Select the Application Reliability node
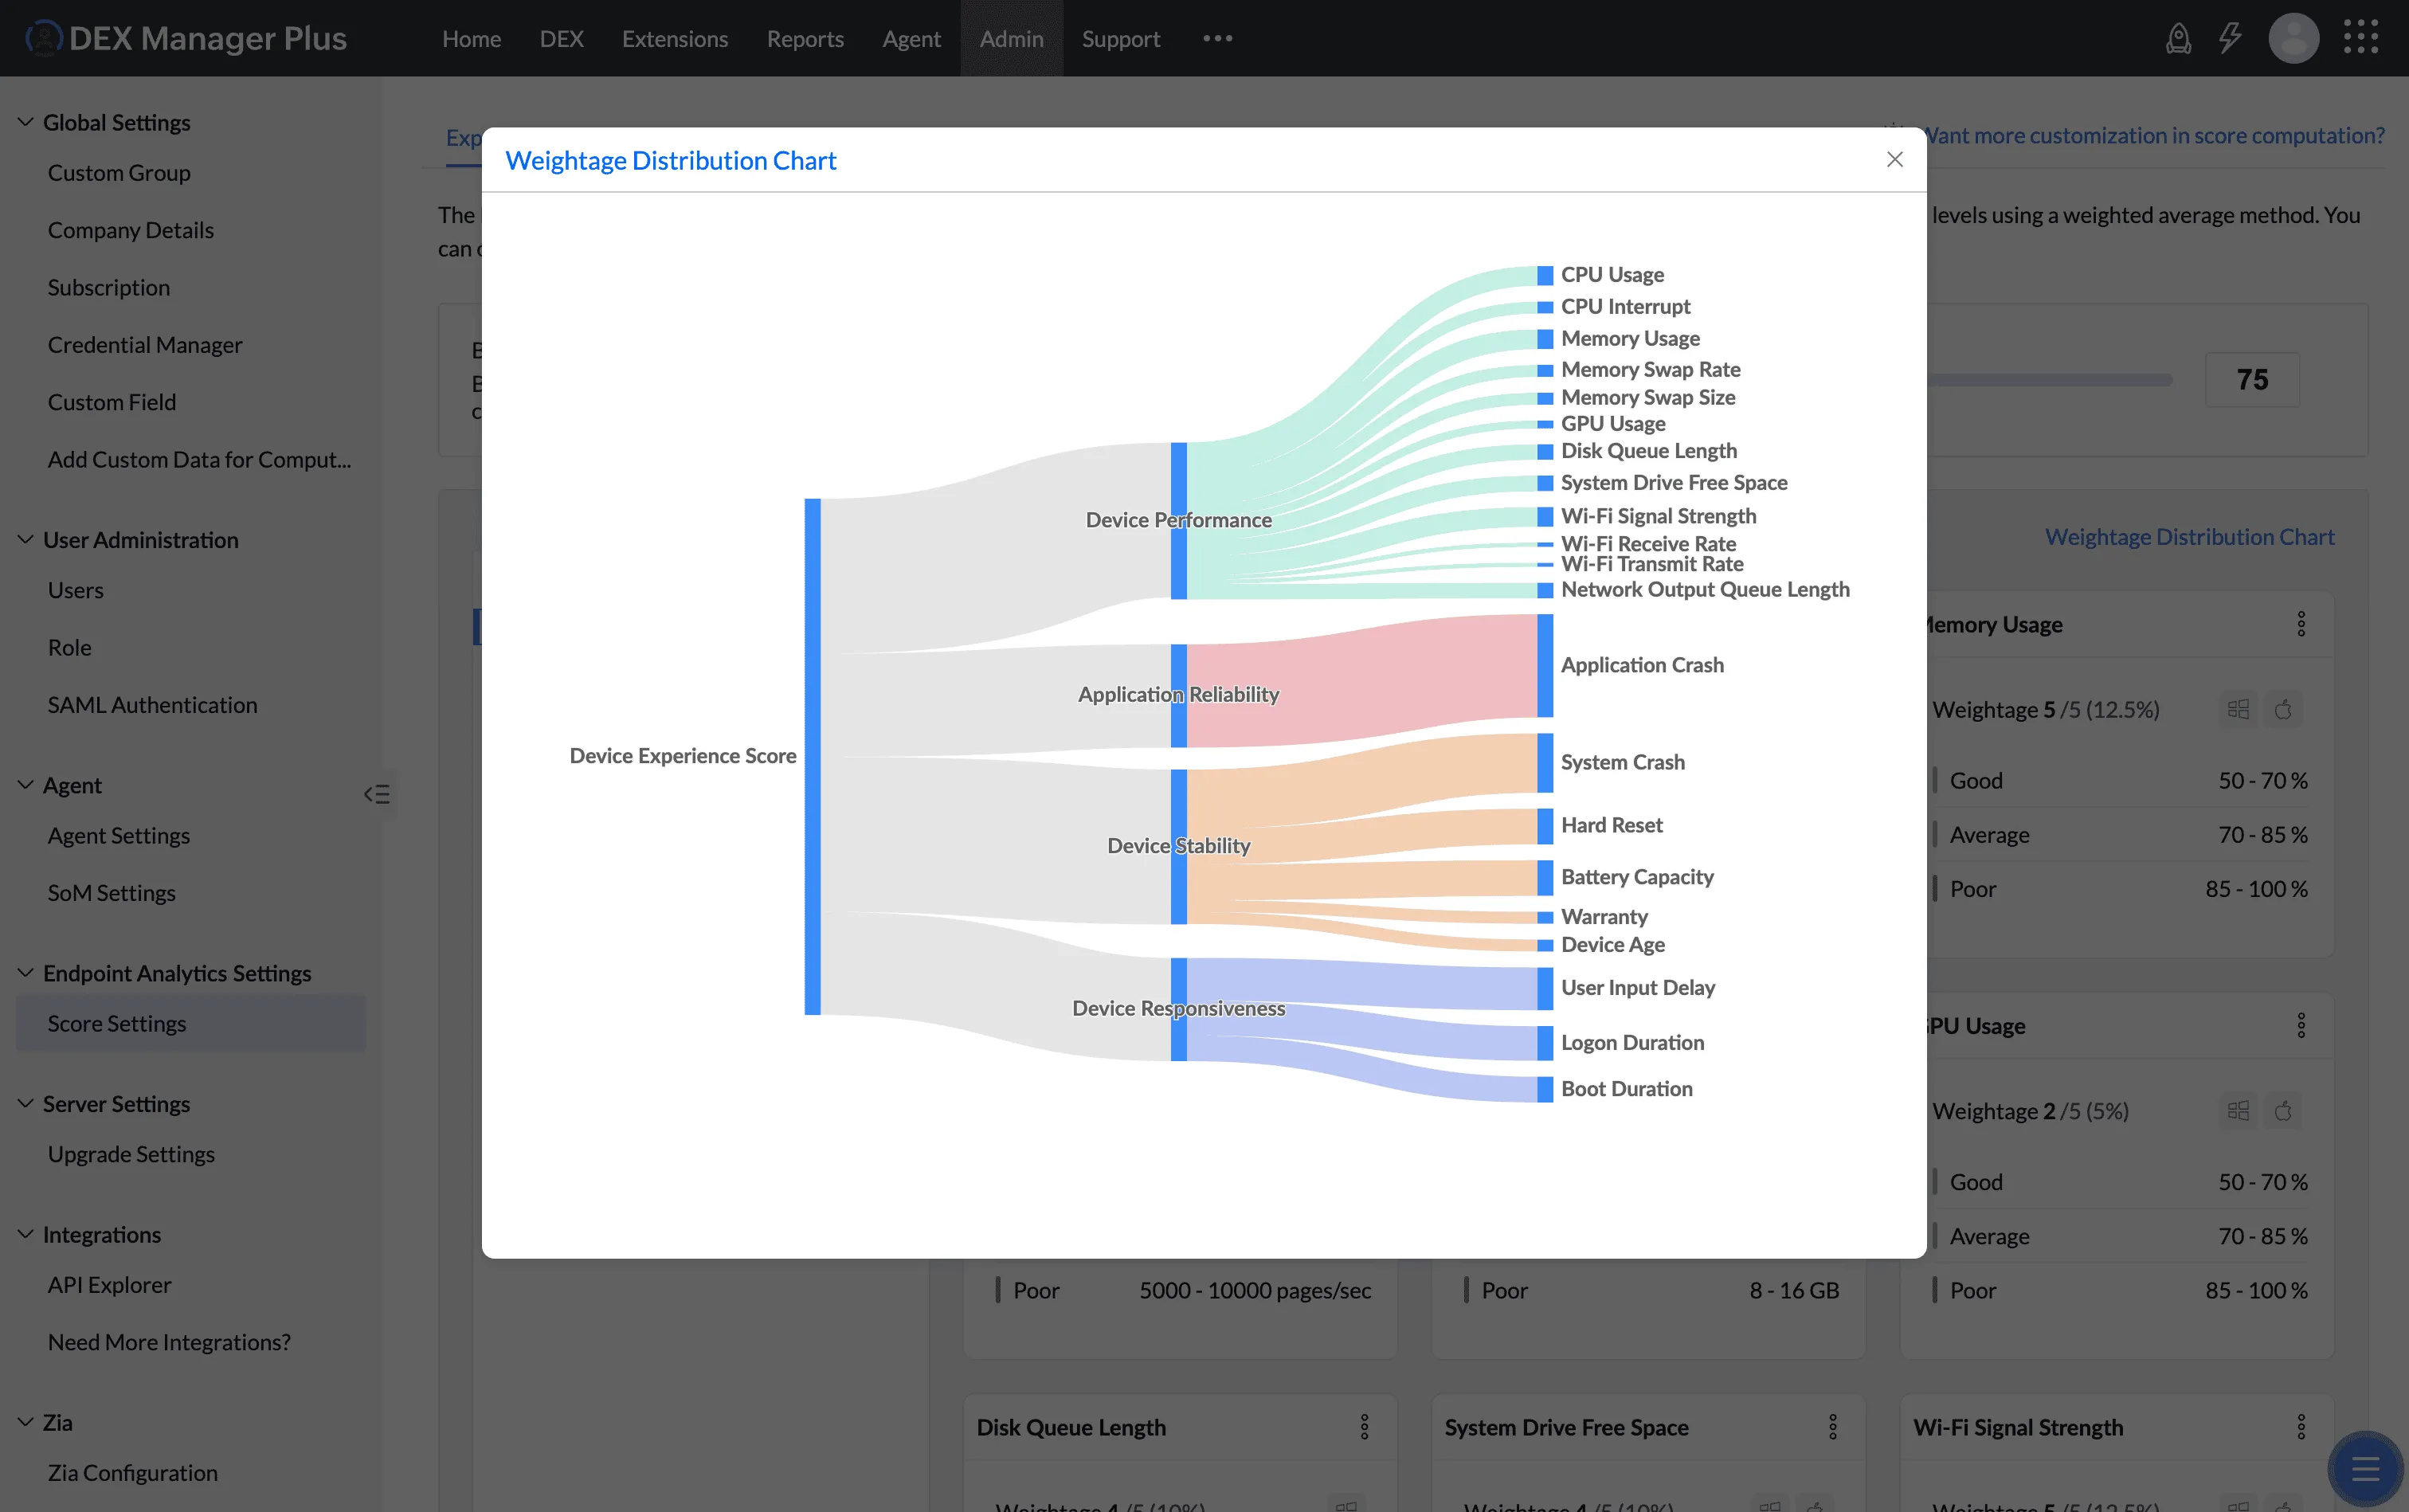 click(x=1179, y=695)
